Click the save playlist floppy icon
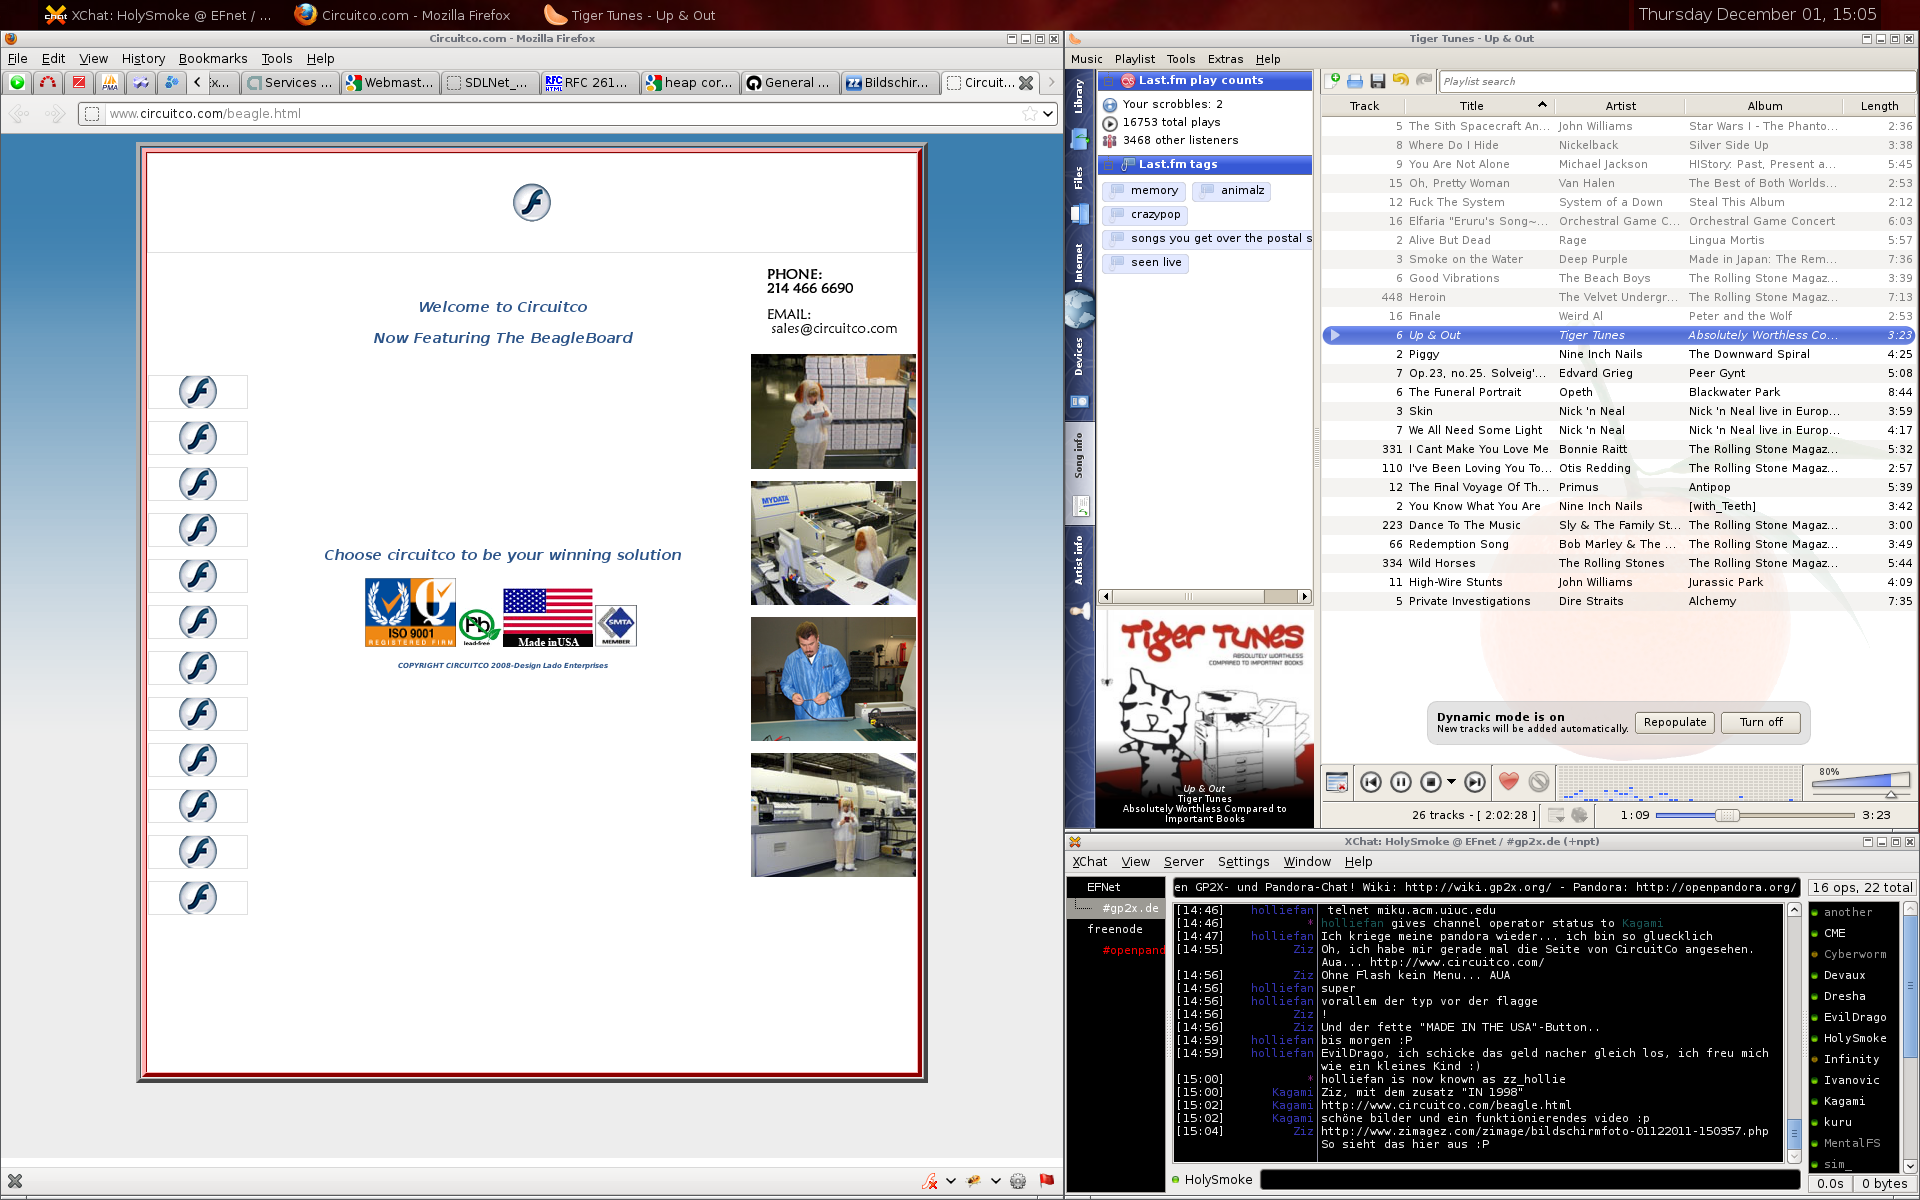The width and height of the screenshot is (1920, 1200). (x=1378, y=81)
